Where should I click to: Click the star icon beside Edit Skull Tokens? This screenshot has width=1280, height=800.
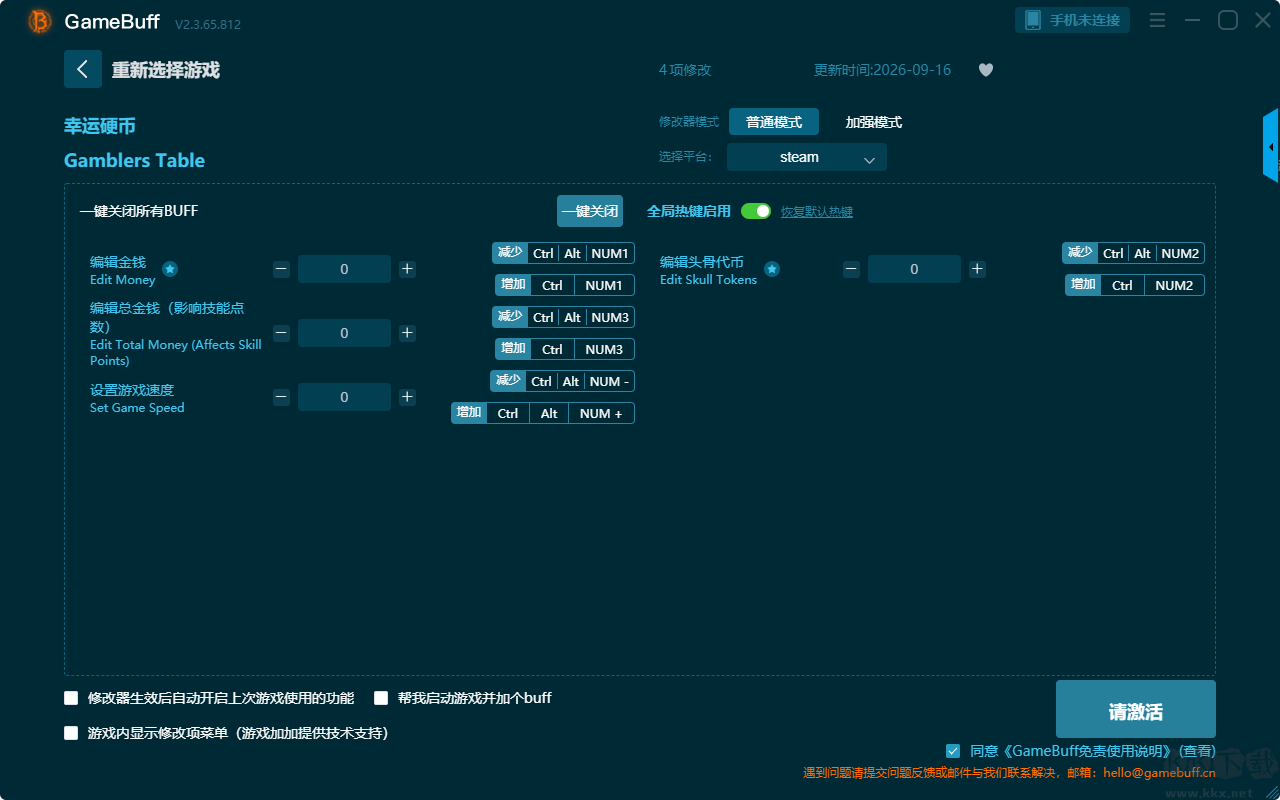772,269
